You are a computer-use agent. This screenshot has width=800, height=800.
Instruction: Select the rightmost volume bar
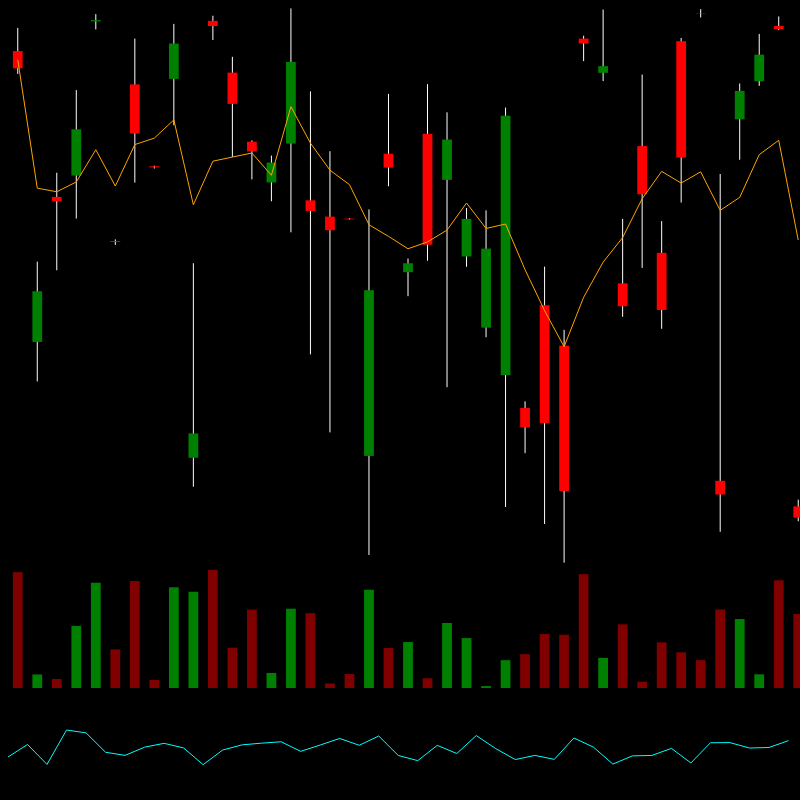(797, 650)
